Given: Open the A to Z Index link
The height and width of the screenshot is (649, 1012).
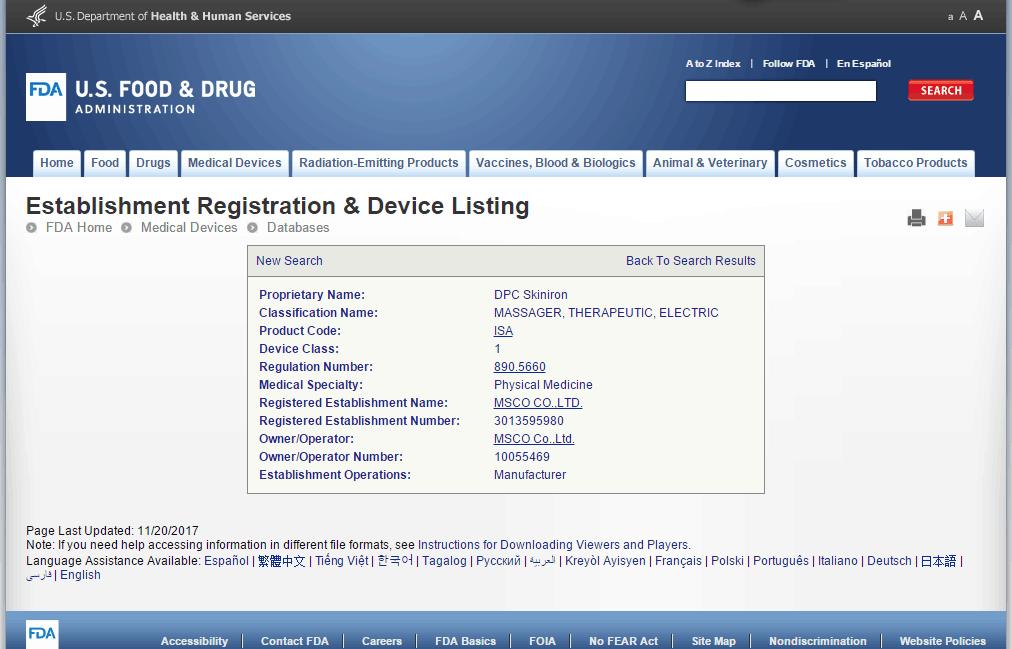Looking at the screenshot, I should (x=713, y=64).
